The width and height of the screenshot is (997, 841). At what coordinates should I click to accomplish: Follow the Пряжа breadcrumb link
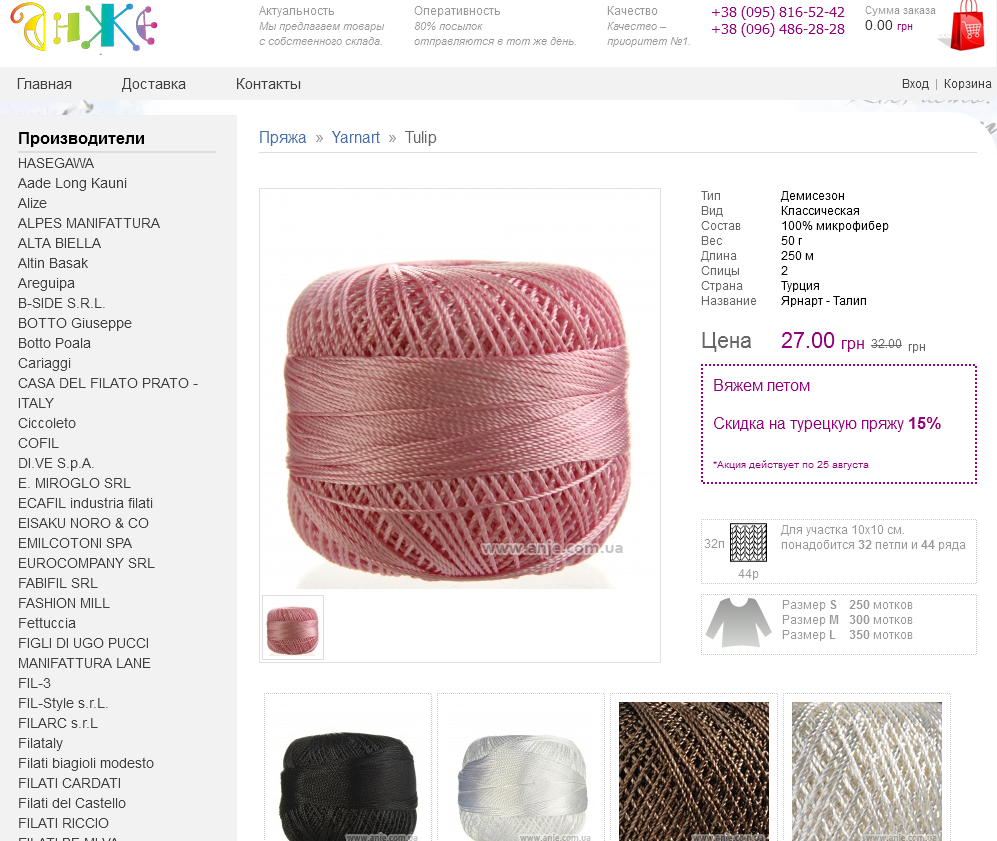click(282, 137)
